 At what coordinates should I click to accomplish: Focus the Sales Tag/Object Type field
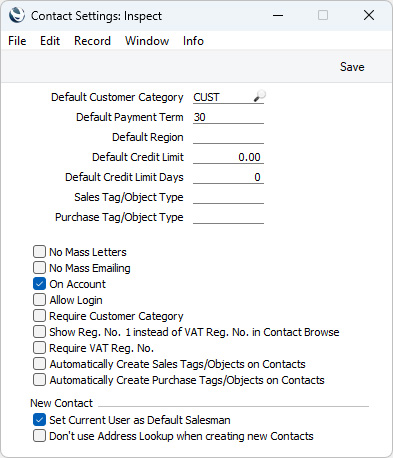click(x=228, y=197)
